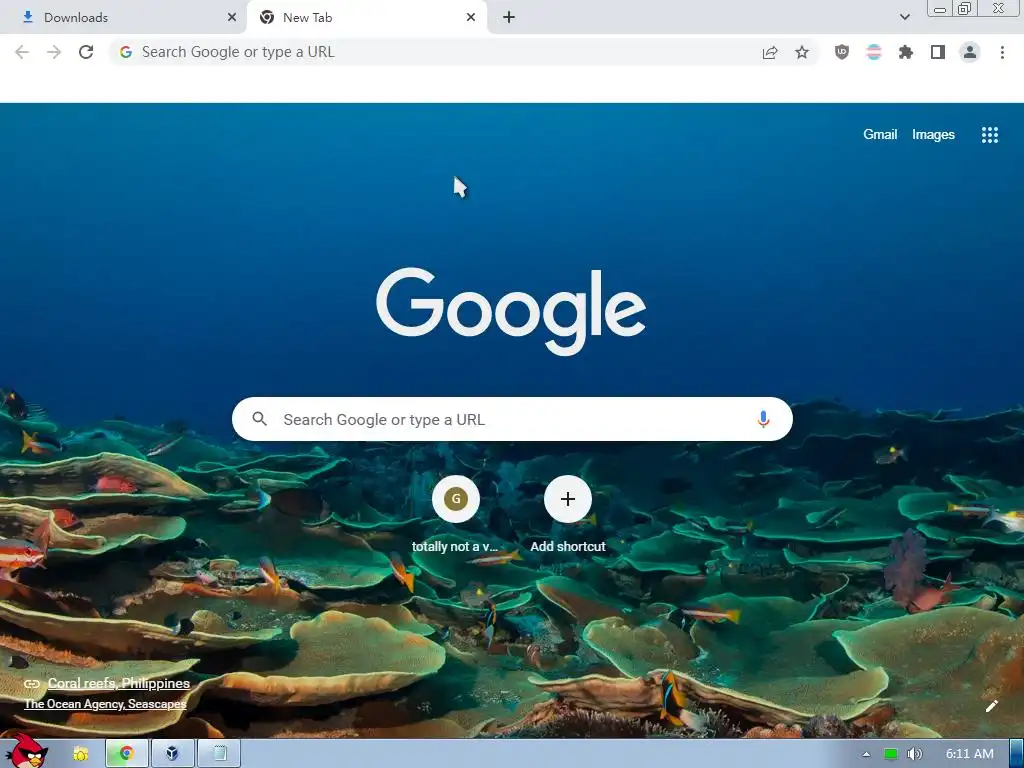Screen dimensions: 1024x768
Task: Reload the current page
Action: click(86, 52)
